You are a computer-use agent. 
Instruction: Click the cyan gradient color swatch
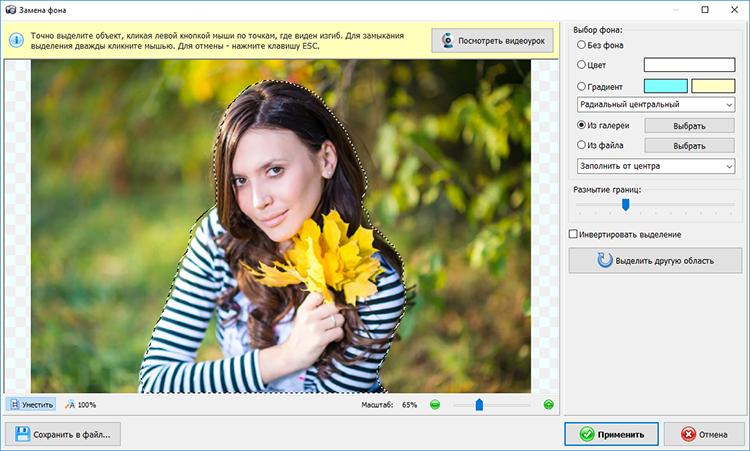tap(665, 86)
